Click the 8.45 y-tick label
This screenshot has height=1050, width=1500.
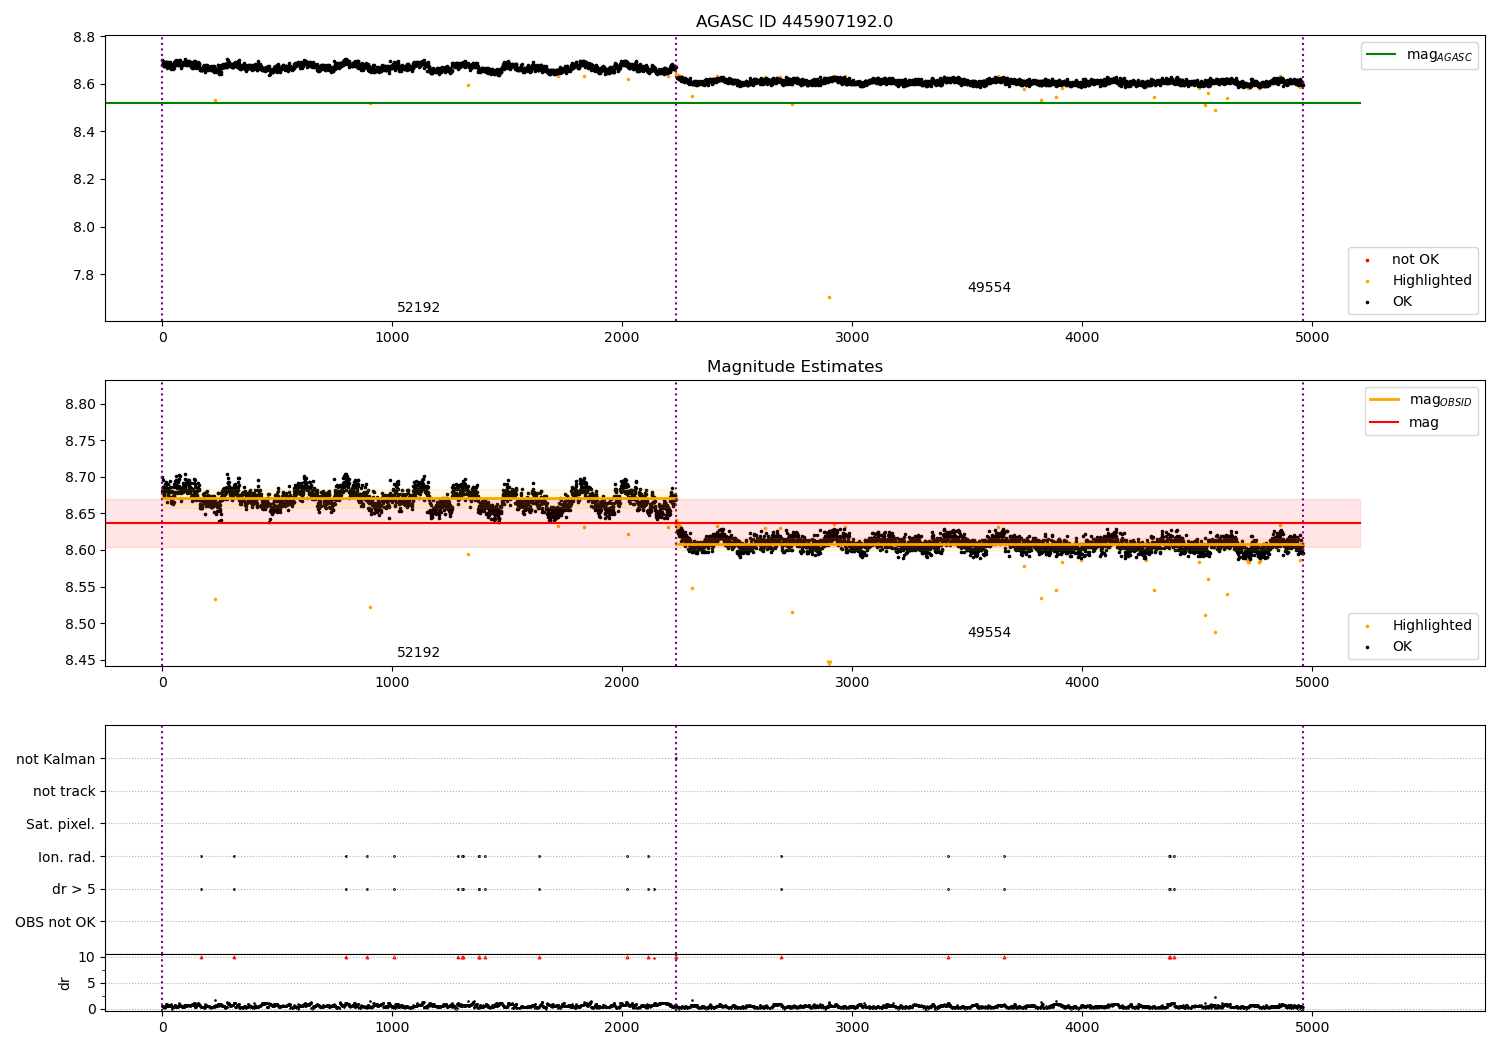tap(81, 661)
